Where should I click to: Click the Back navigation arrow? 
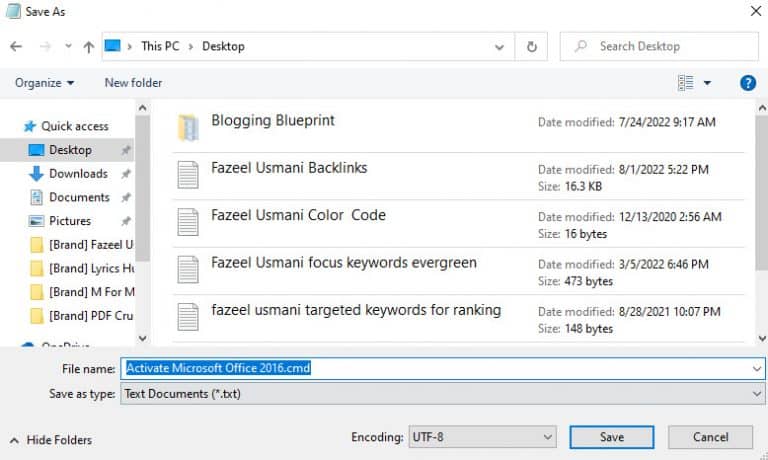click(16, 46)
